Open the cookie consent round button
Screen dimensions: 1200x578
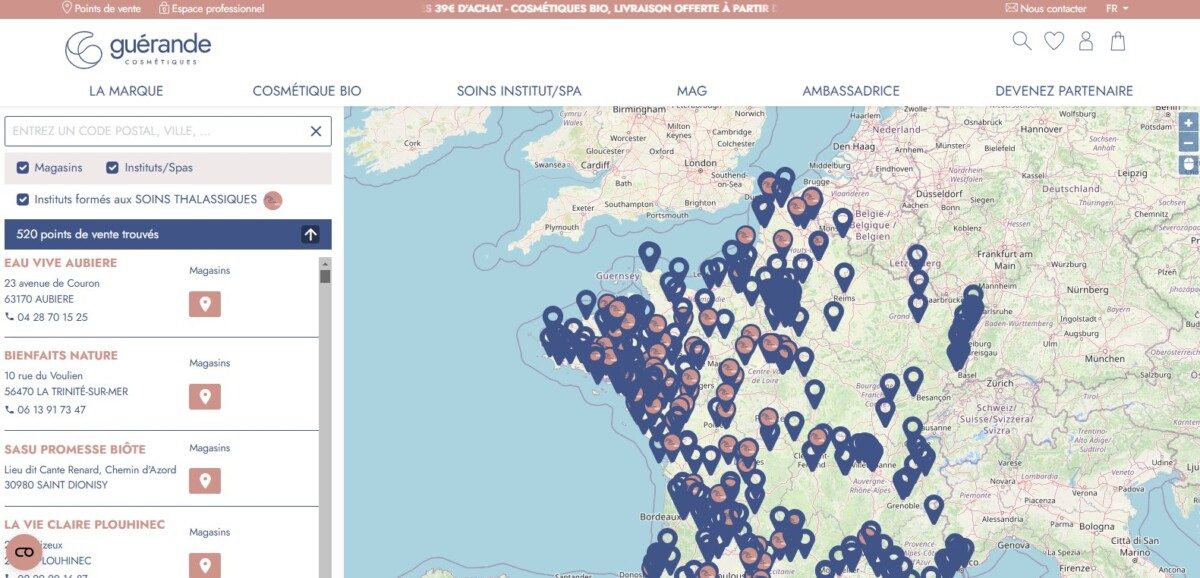(x=24, y=552)
